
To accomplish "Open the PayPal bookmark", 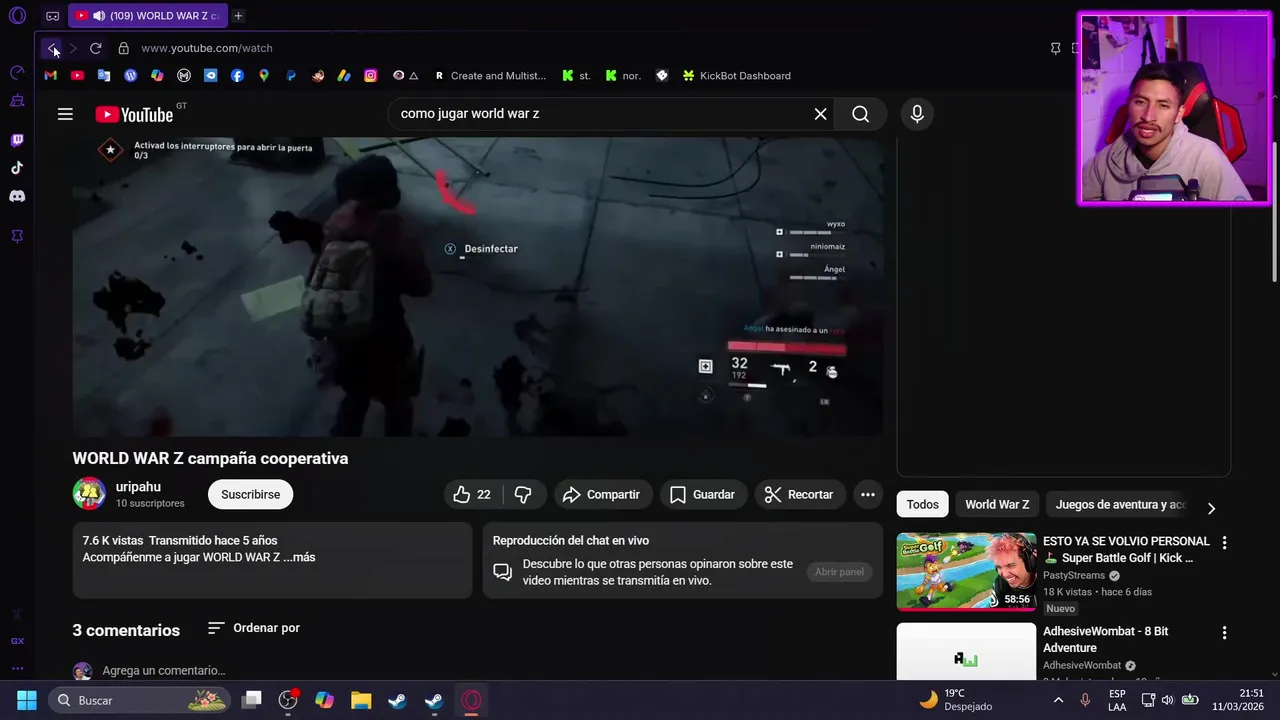I will 291,76.
